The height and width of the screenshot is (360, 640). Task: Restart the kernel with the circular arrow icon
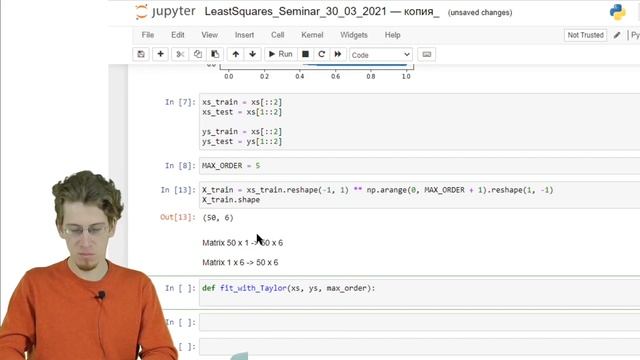[322, 54]
